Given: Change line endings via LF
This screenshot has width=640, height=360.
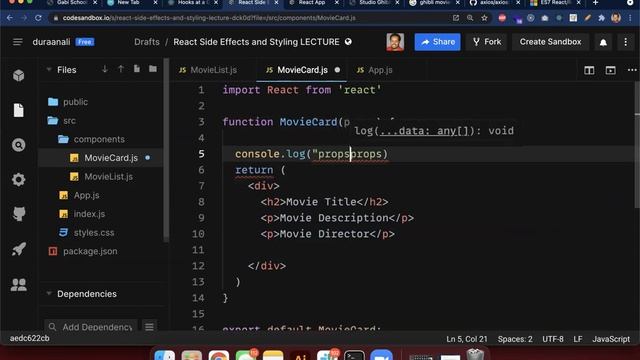Looking at the screenshot, I should coord(578,339).
